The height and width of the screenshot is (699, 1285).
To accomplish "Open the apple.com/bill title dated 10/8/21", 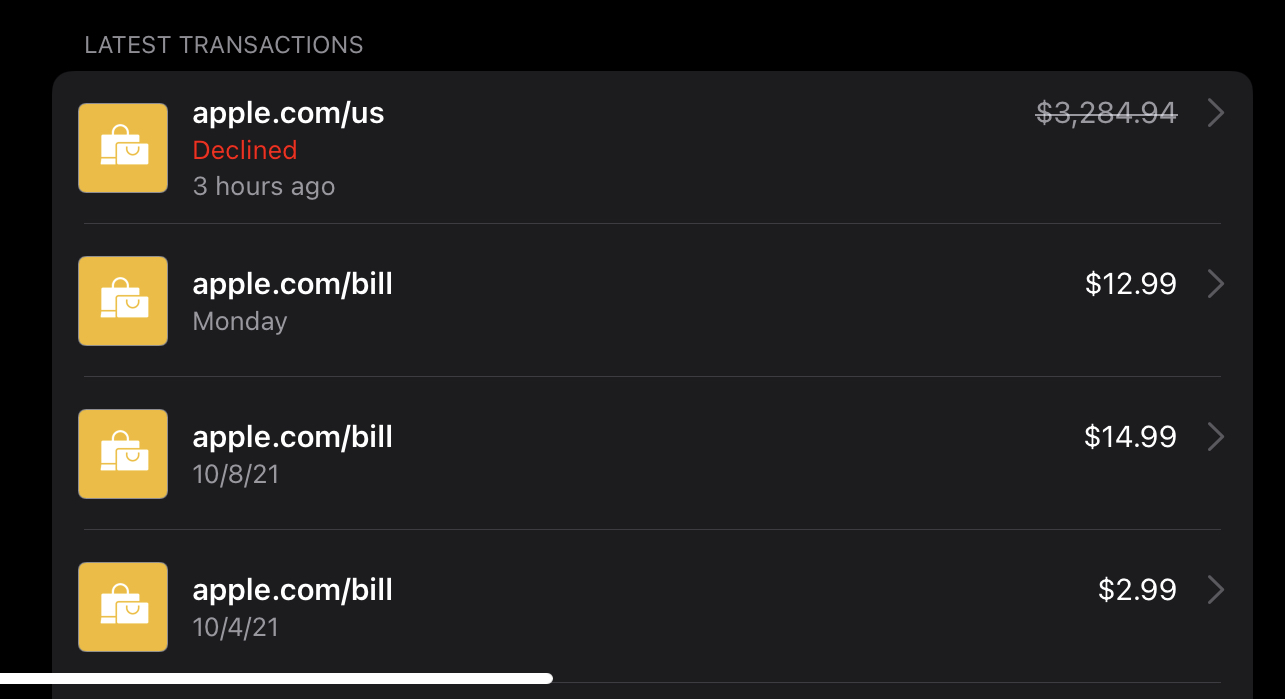I will [292, 437].
